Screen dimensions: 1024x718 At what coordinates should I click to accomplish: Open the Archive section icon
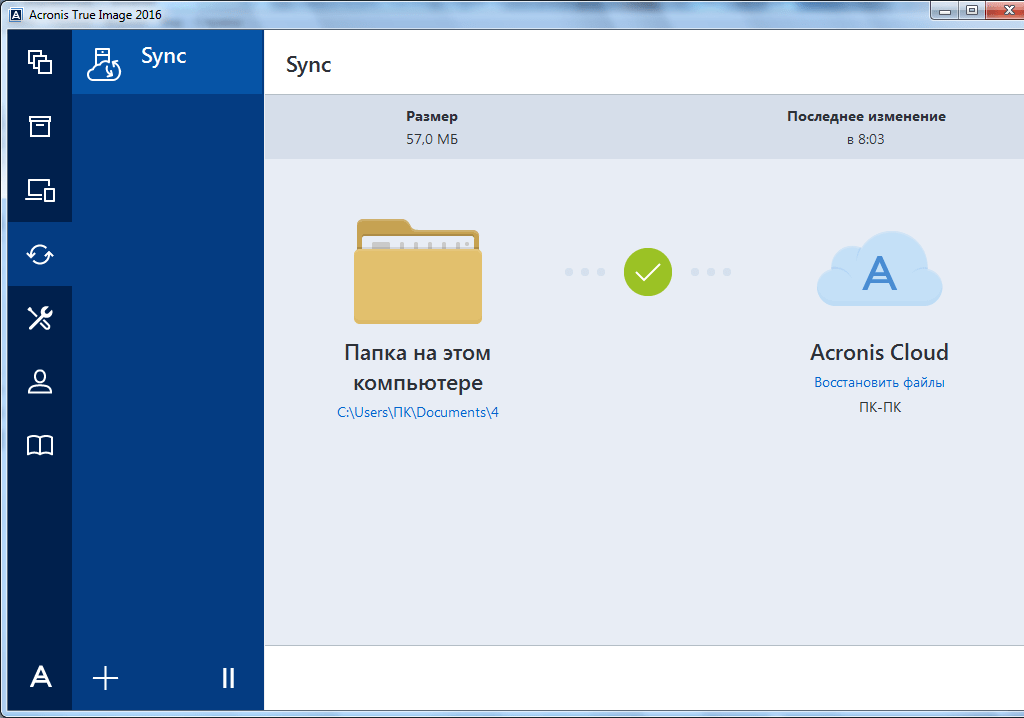point(40,126)
